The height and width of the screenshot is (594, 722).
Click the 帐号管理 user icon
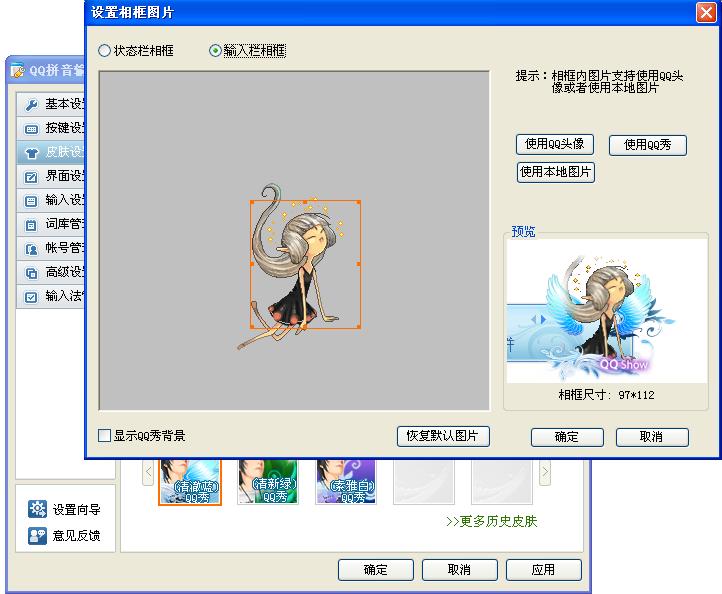tap(31, 249)
